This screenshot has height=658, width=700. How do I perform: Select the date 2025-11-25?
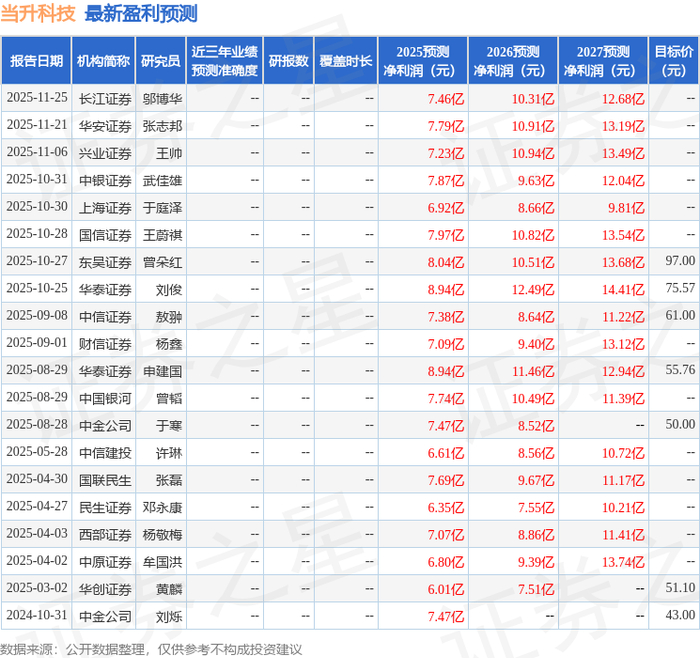pos(37,98)
